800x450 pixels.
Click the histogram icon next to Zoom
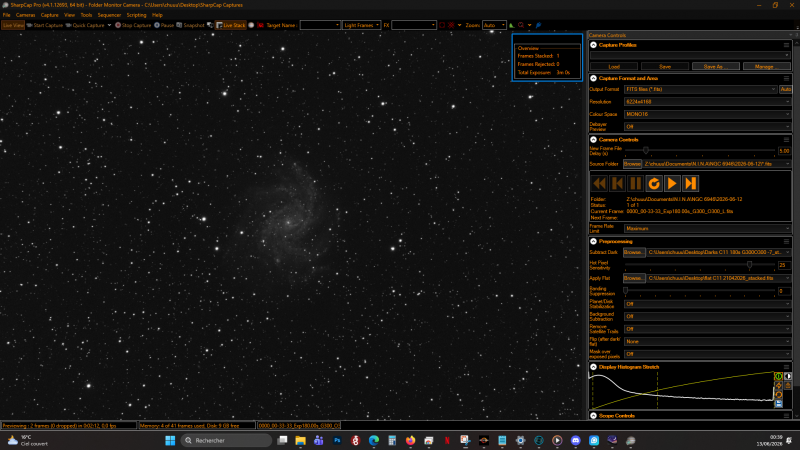tap(512, 25)
